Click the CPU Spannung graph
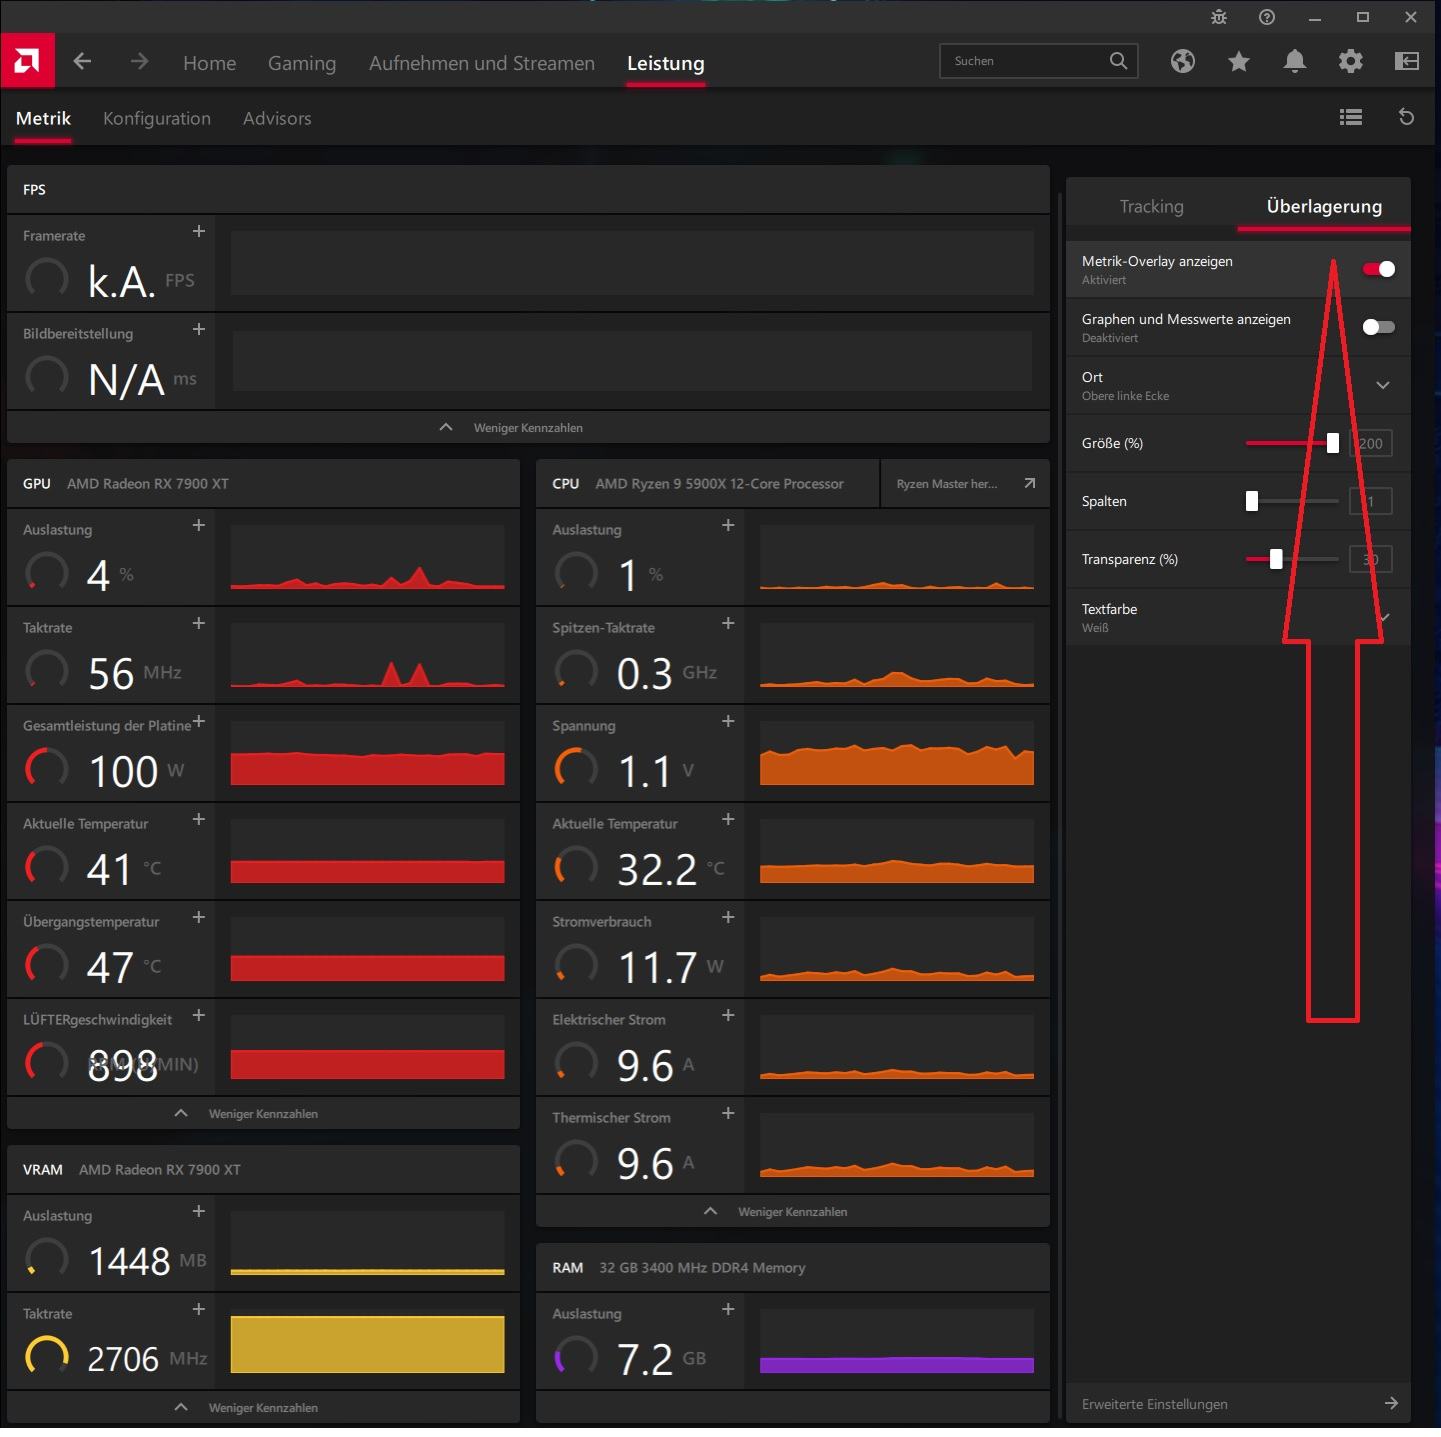 [897, 752]
